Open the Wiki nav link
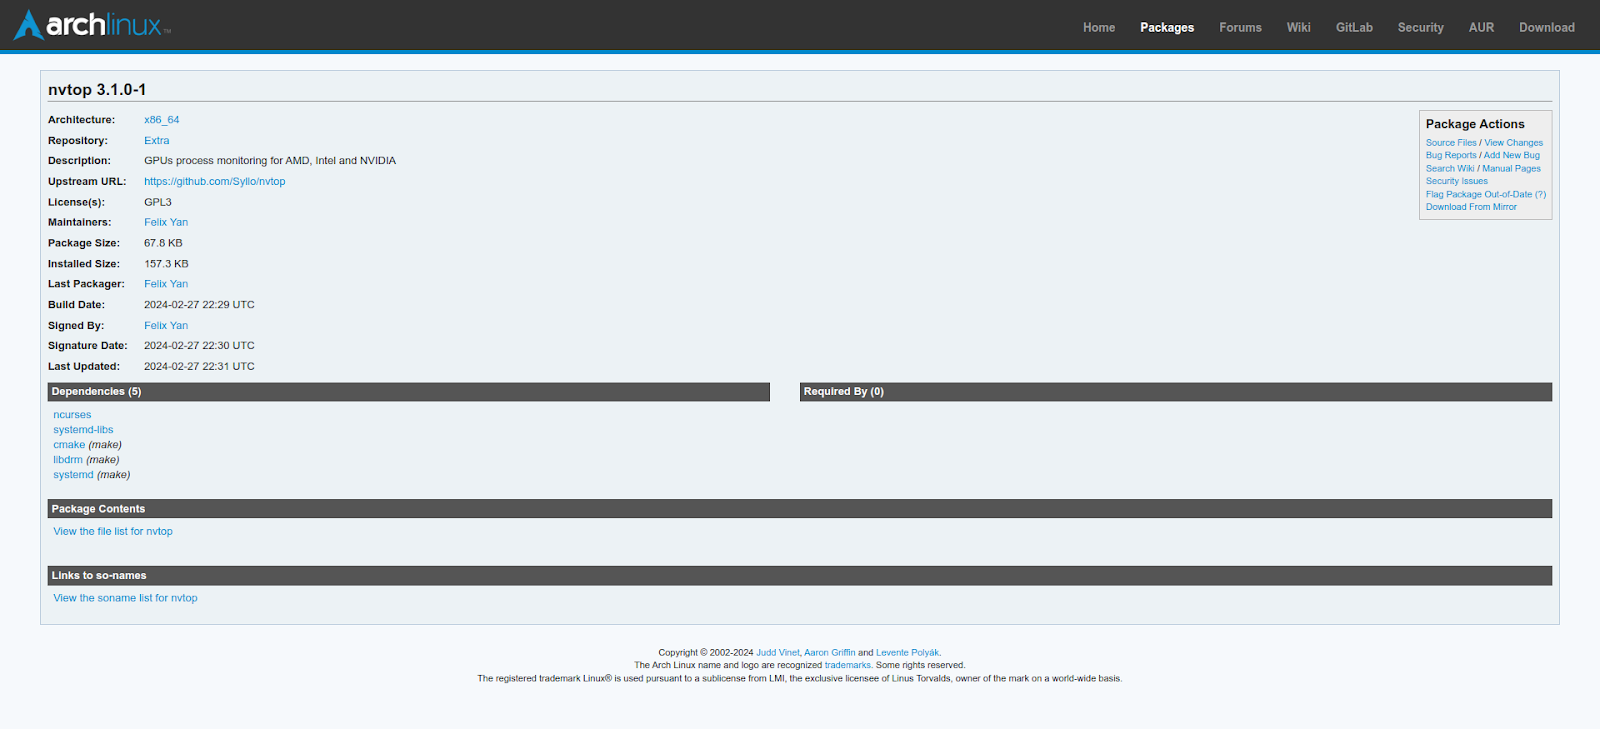Screen dimensions: 1600x729 click(1298, 27)
